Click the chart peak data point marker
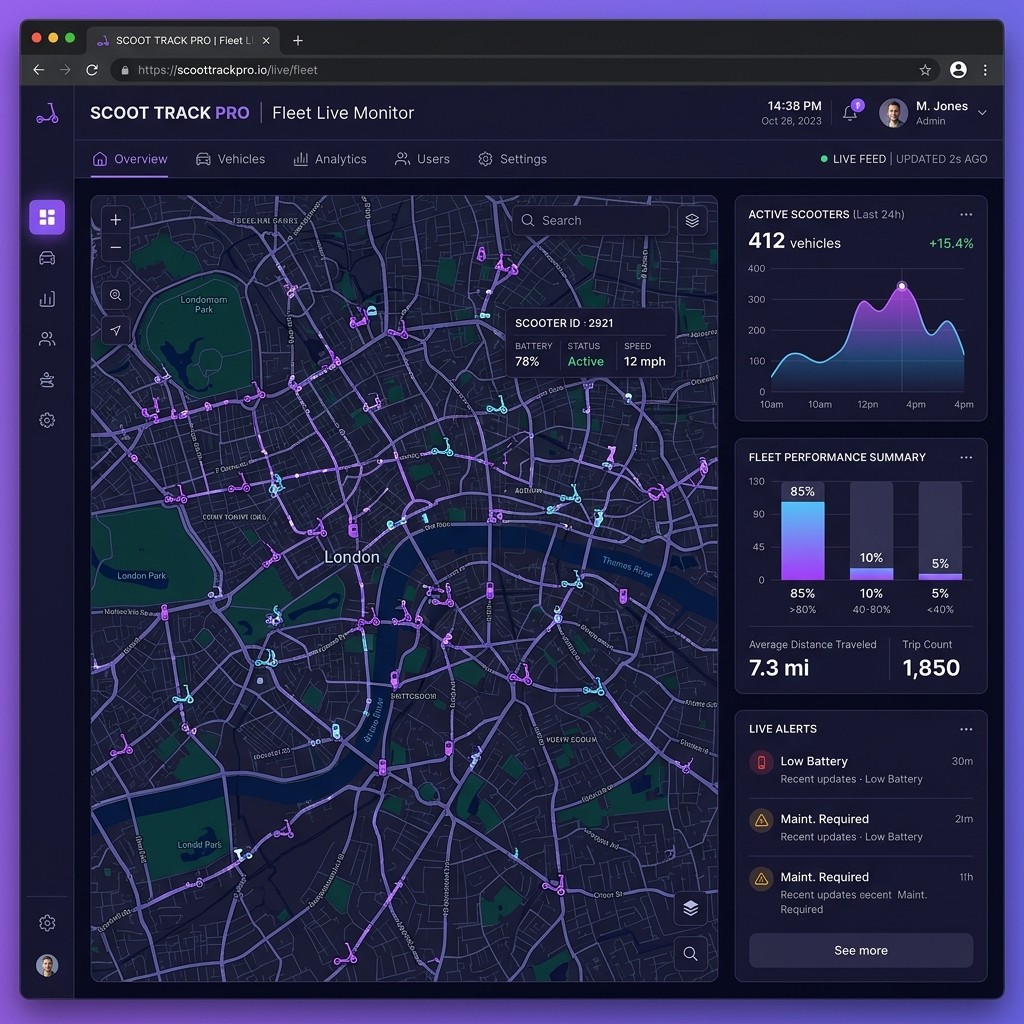Image resolution: width=1024 pixels, height=1024 pixels. pyautogui.click(x=902, y=286)
